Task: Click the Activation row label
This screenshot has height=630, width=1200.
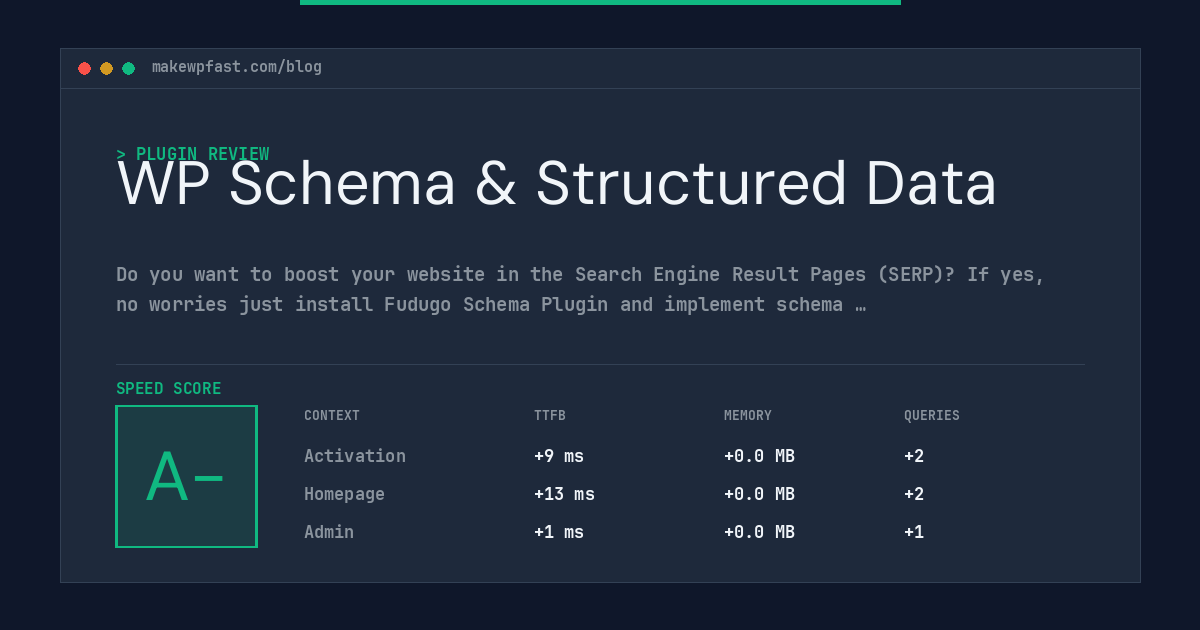Action: pyautogui.click(x=355, y=456)
